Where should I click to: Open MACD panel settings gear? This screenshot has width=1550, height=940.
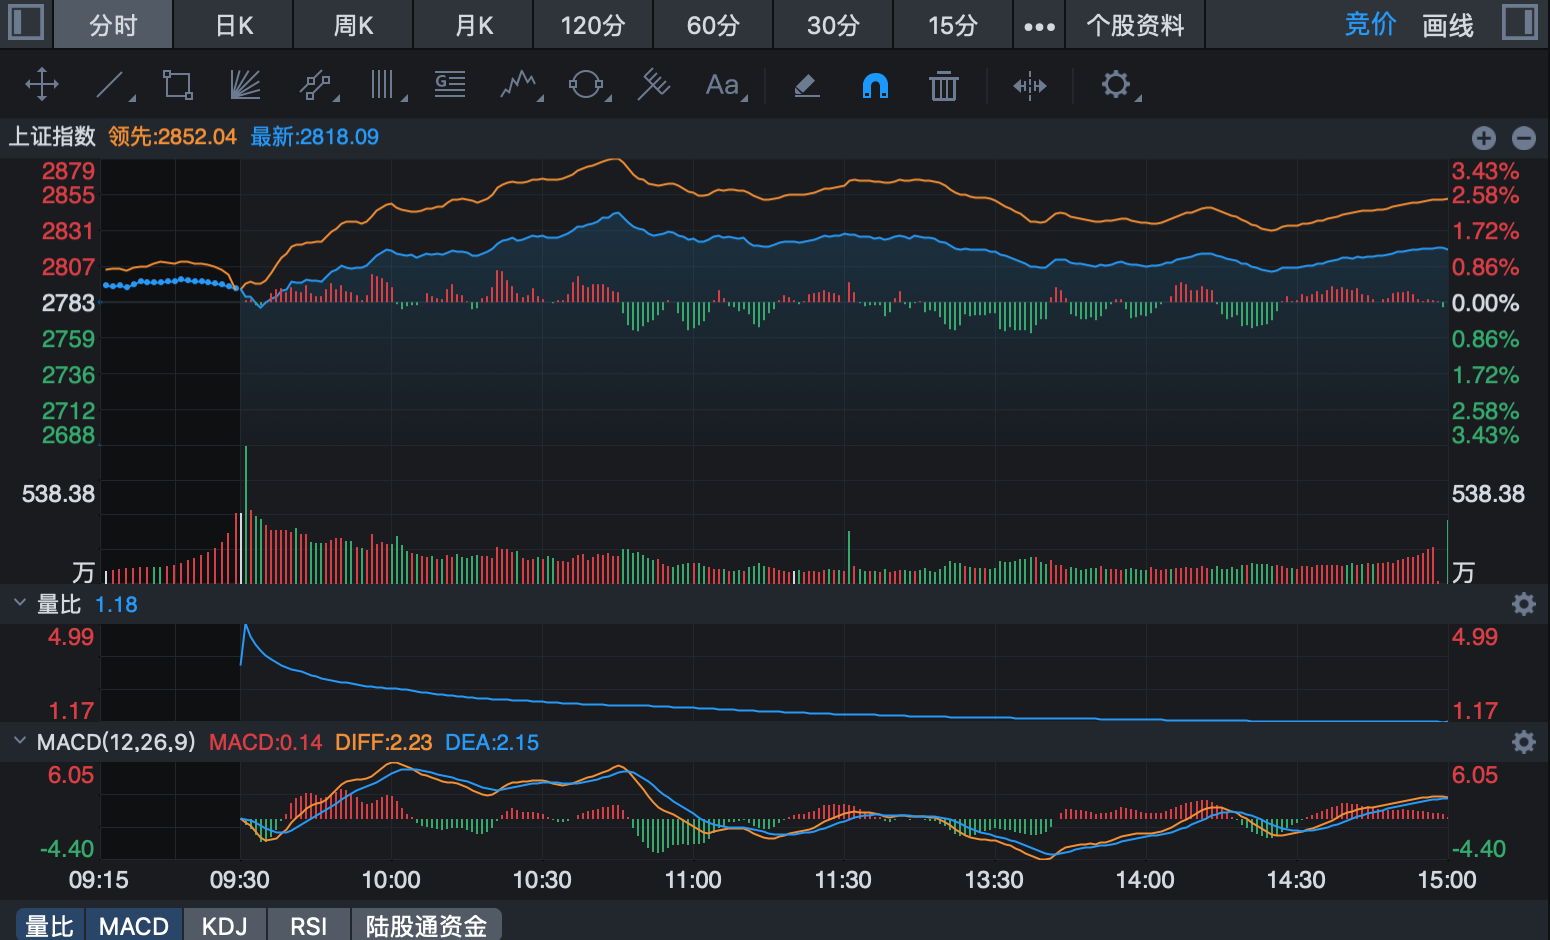(x=1524, y=741)
